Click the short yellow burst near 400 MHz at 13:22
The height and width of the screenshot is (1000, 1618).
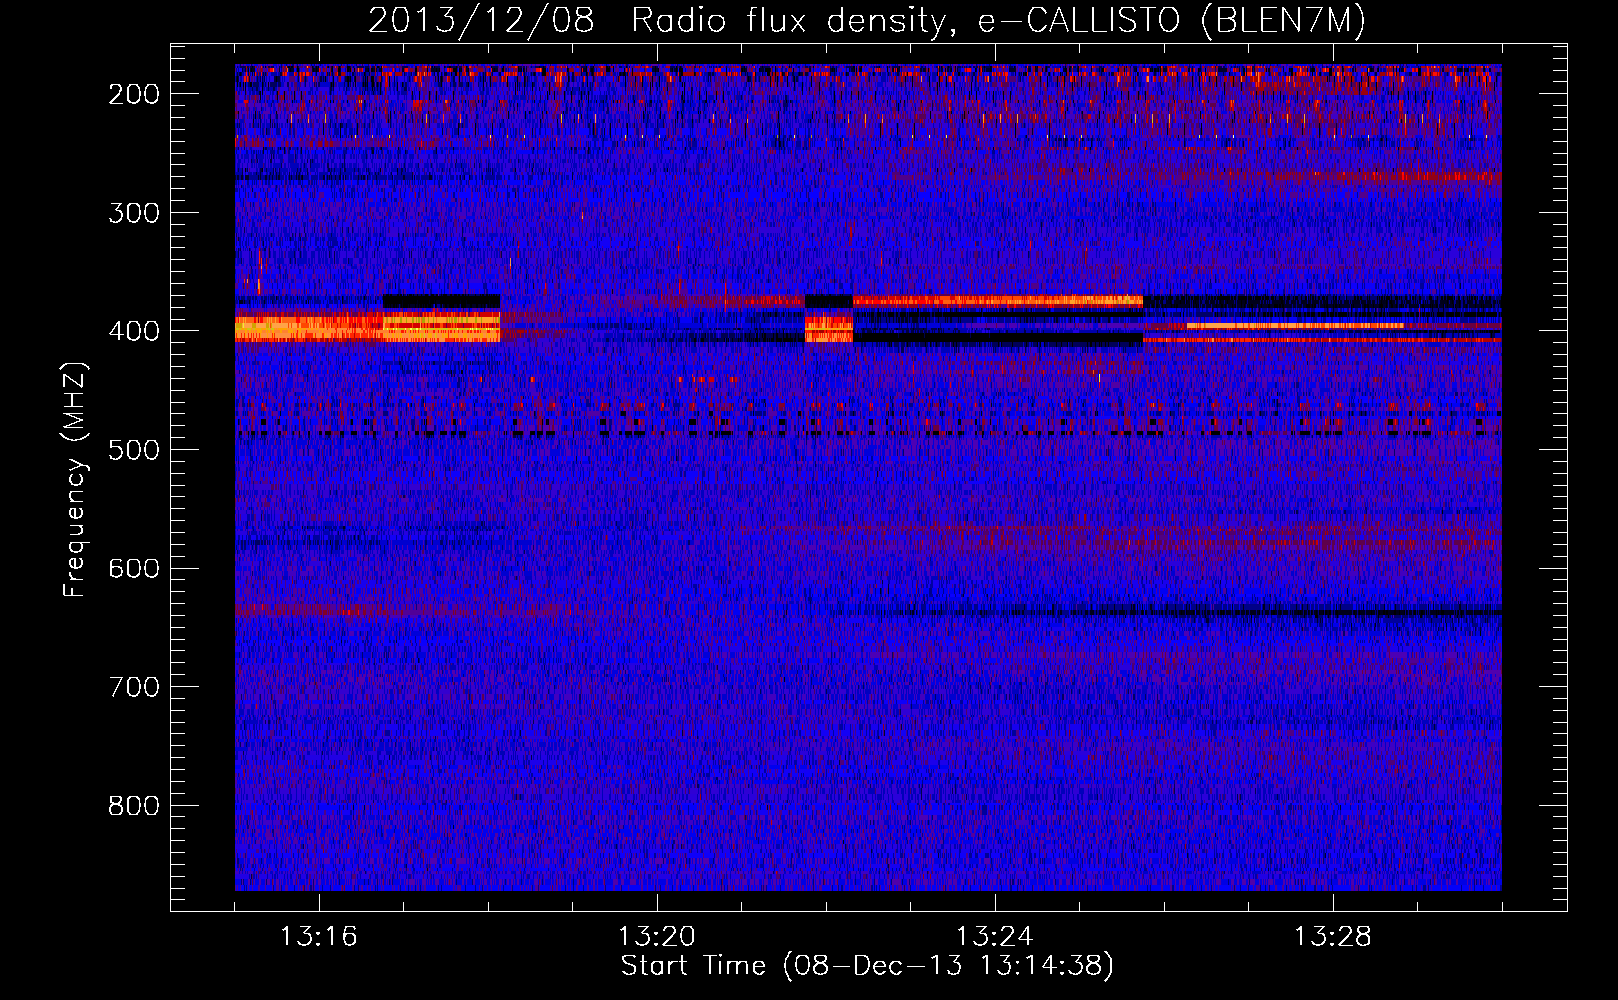coord(829,327)
